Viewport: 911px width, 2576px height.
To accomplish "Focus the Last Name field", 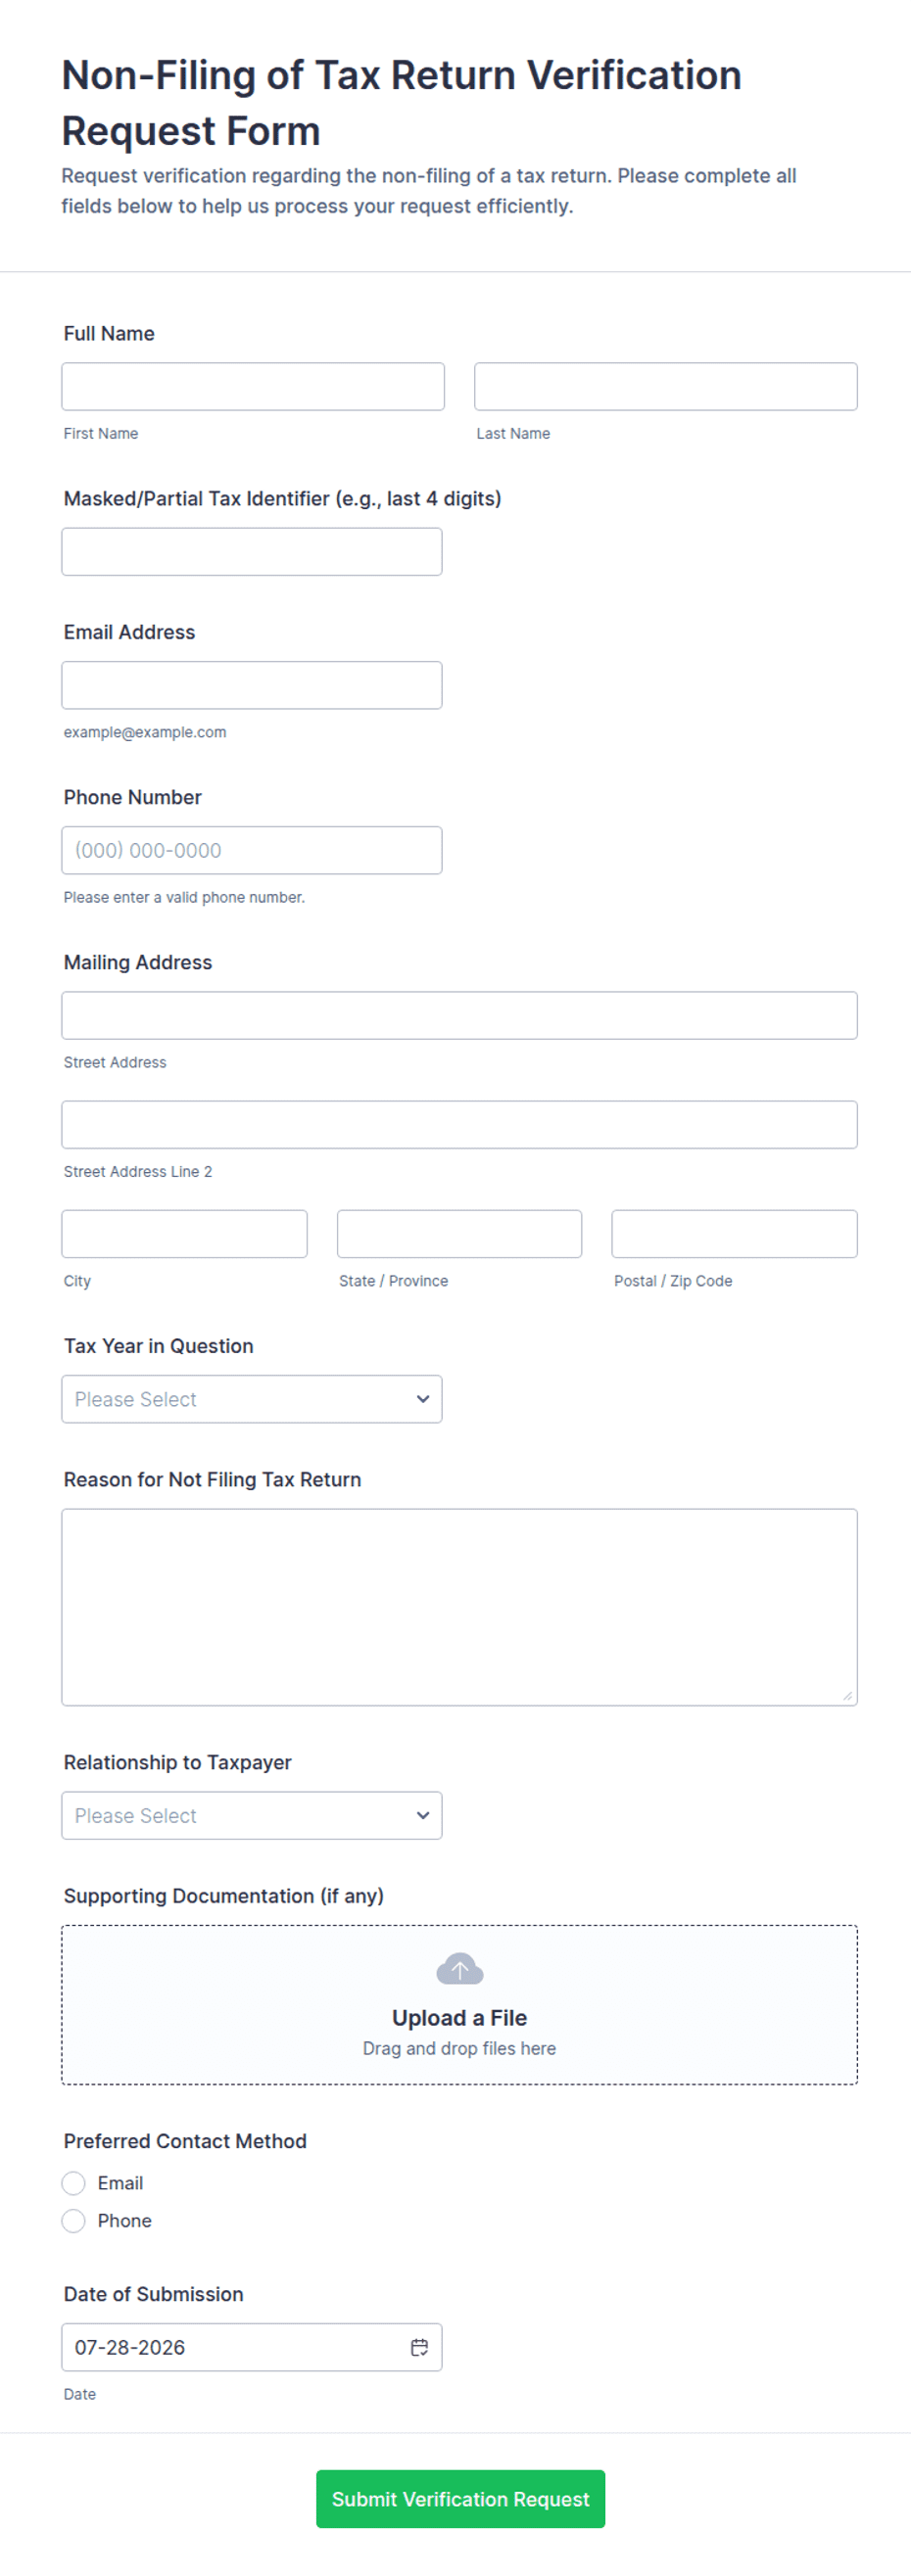I will 665,386.
